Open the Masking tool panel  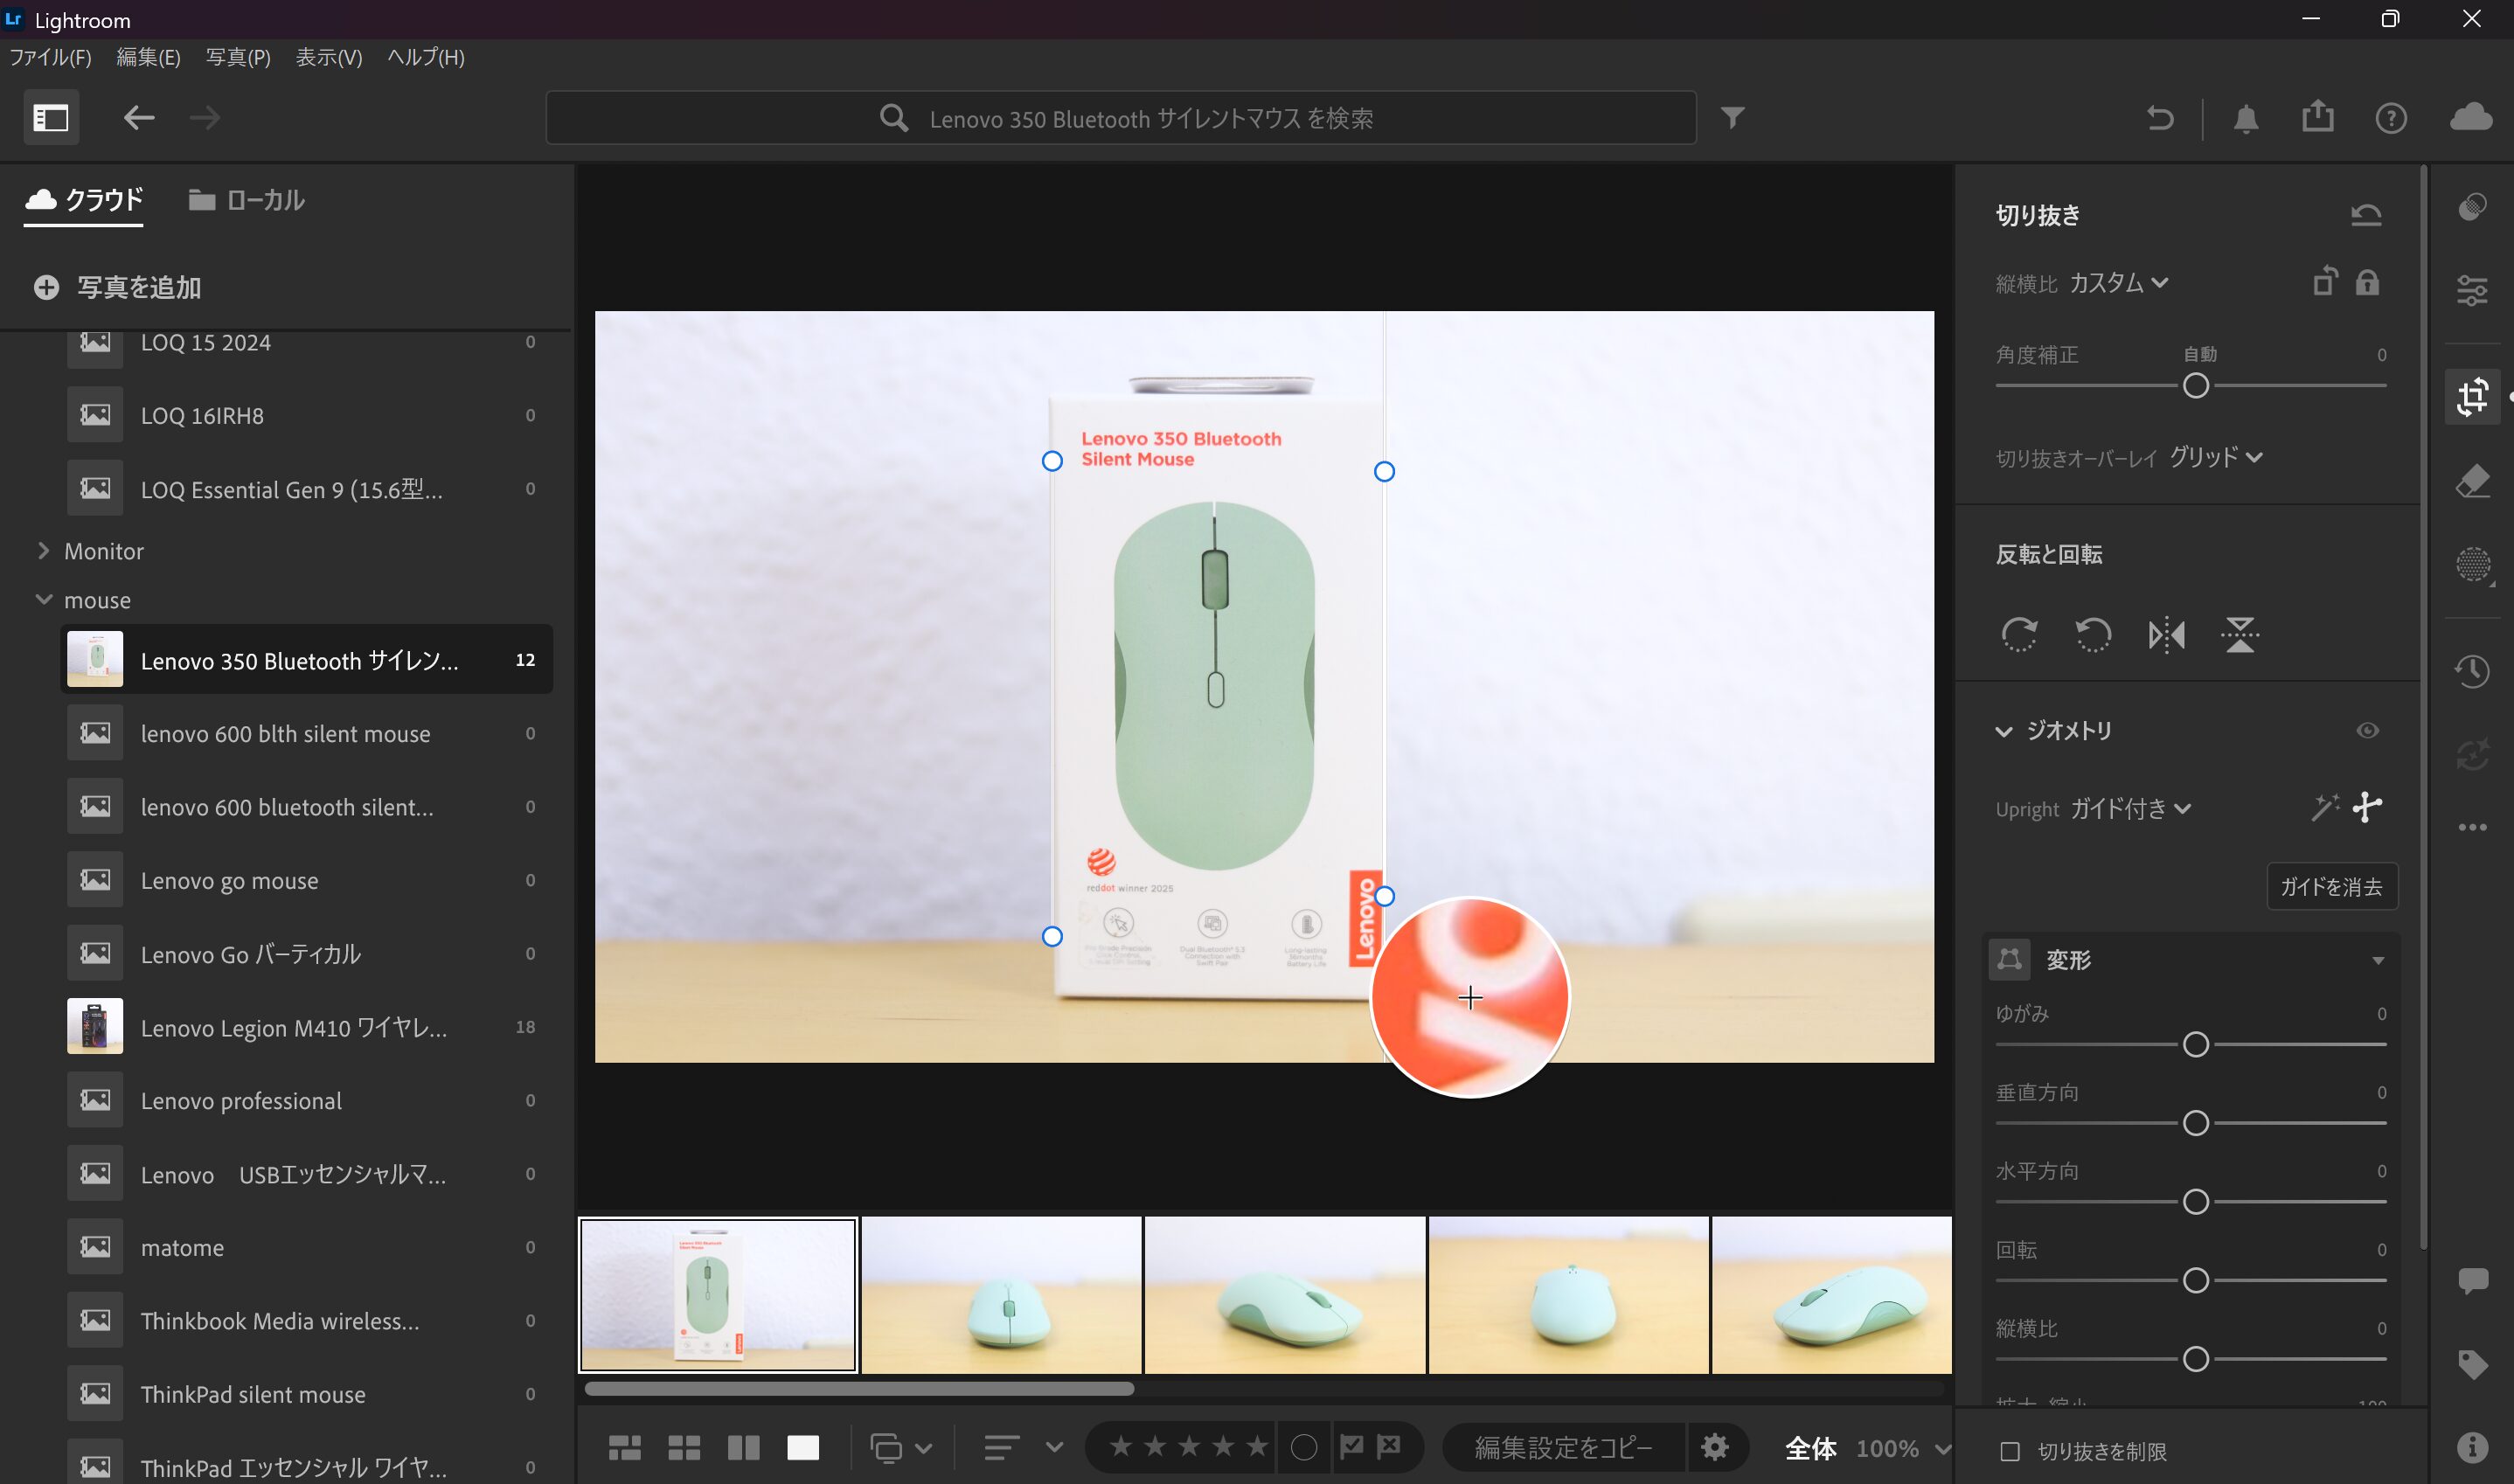point(2475,565)
